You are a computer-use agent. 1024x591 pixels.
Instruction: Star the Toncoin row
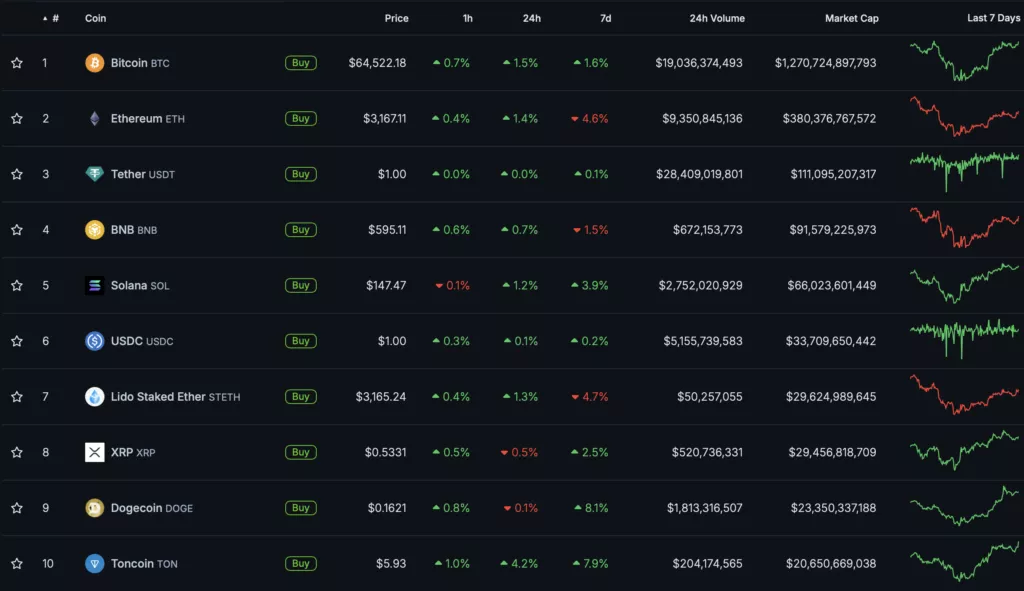17,564
